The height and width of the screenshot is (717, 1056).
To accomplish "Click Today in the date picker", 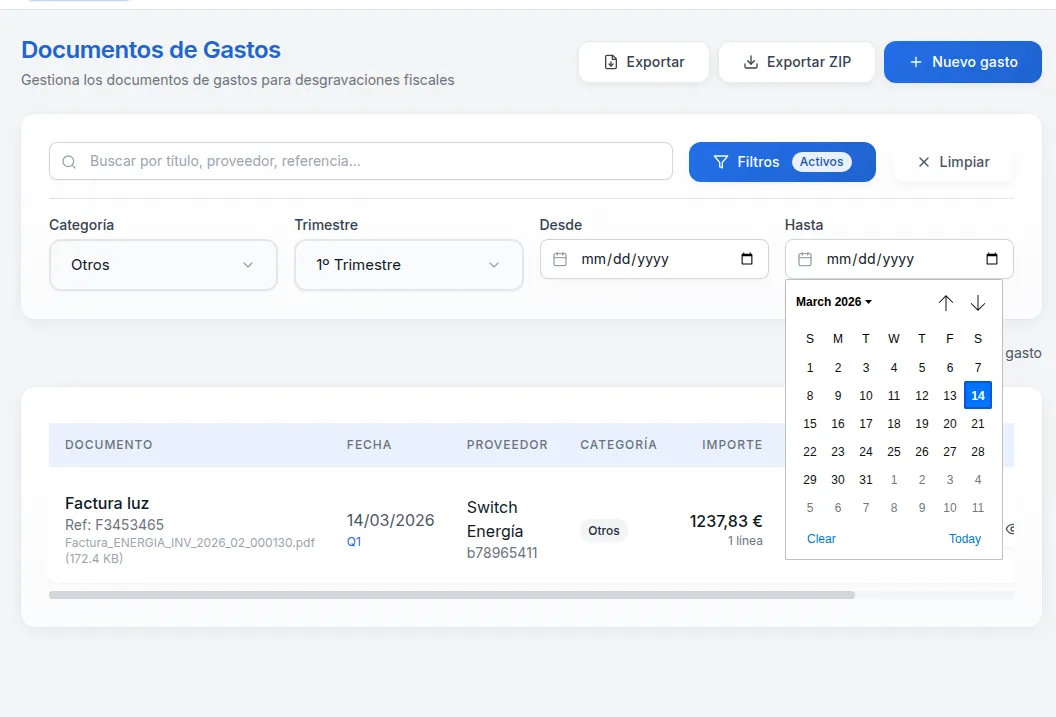I will click(x=964, y=538).
